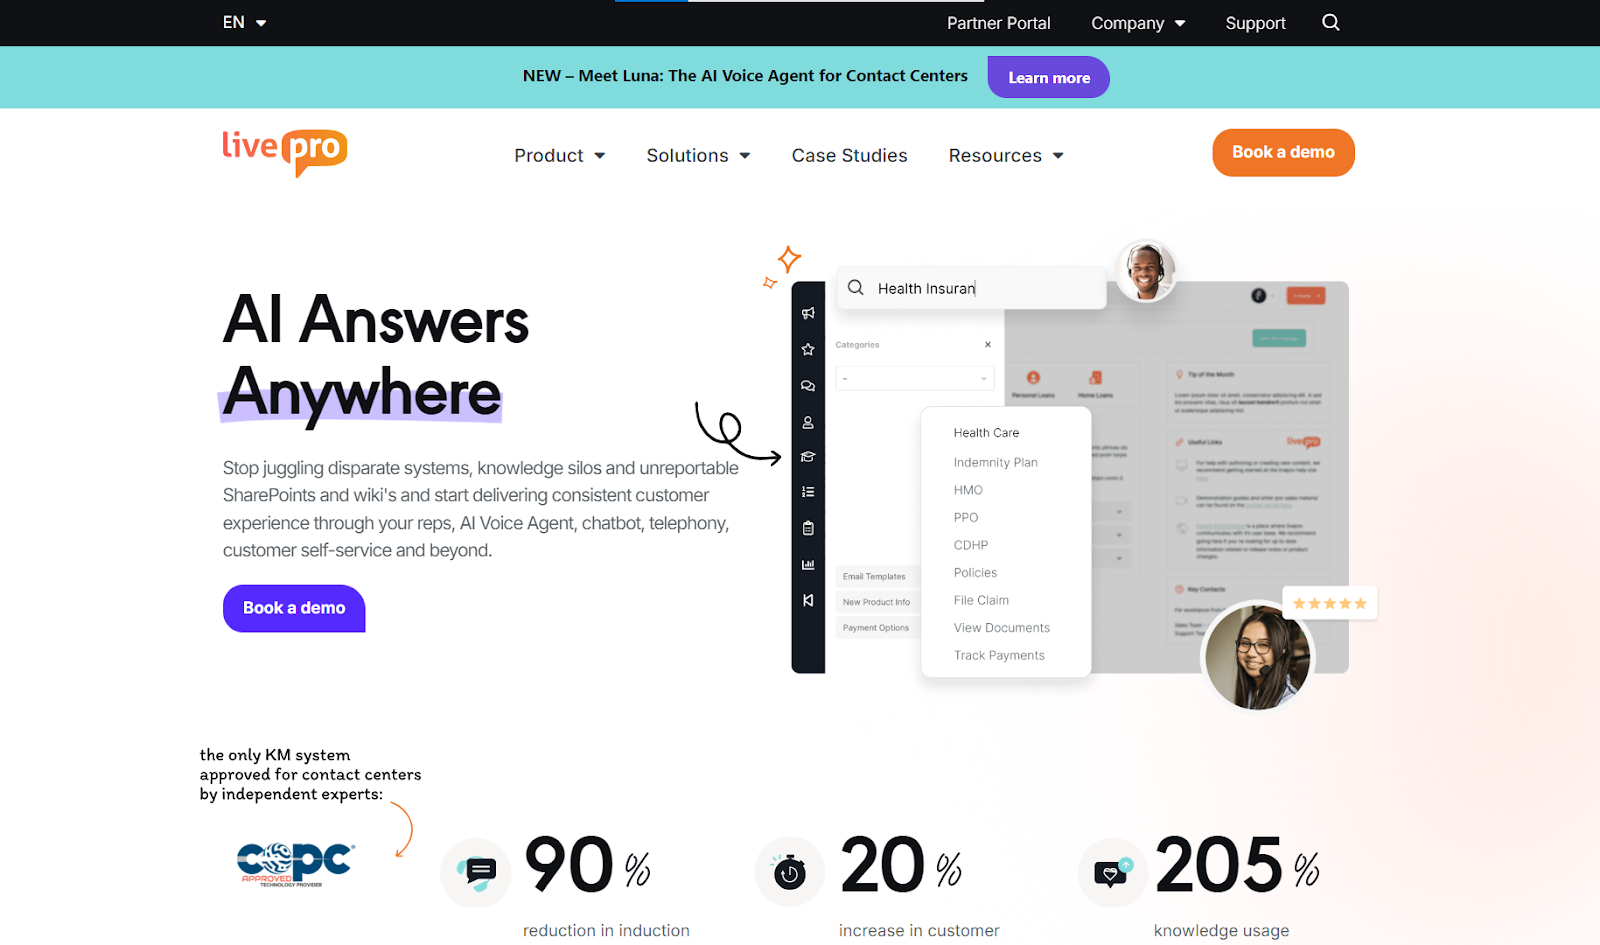Screen dimensions: 1600x945
Task: Expand the Solutions menu
Action: click(698, 155)
